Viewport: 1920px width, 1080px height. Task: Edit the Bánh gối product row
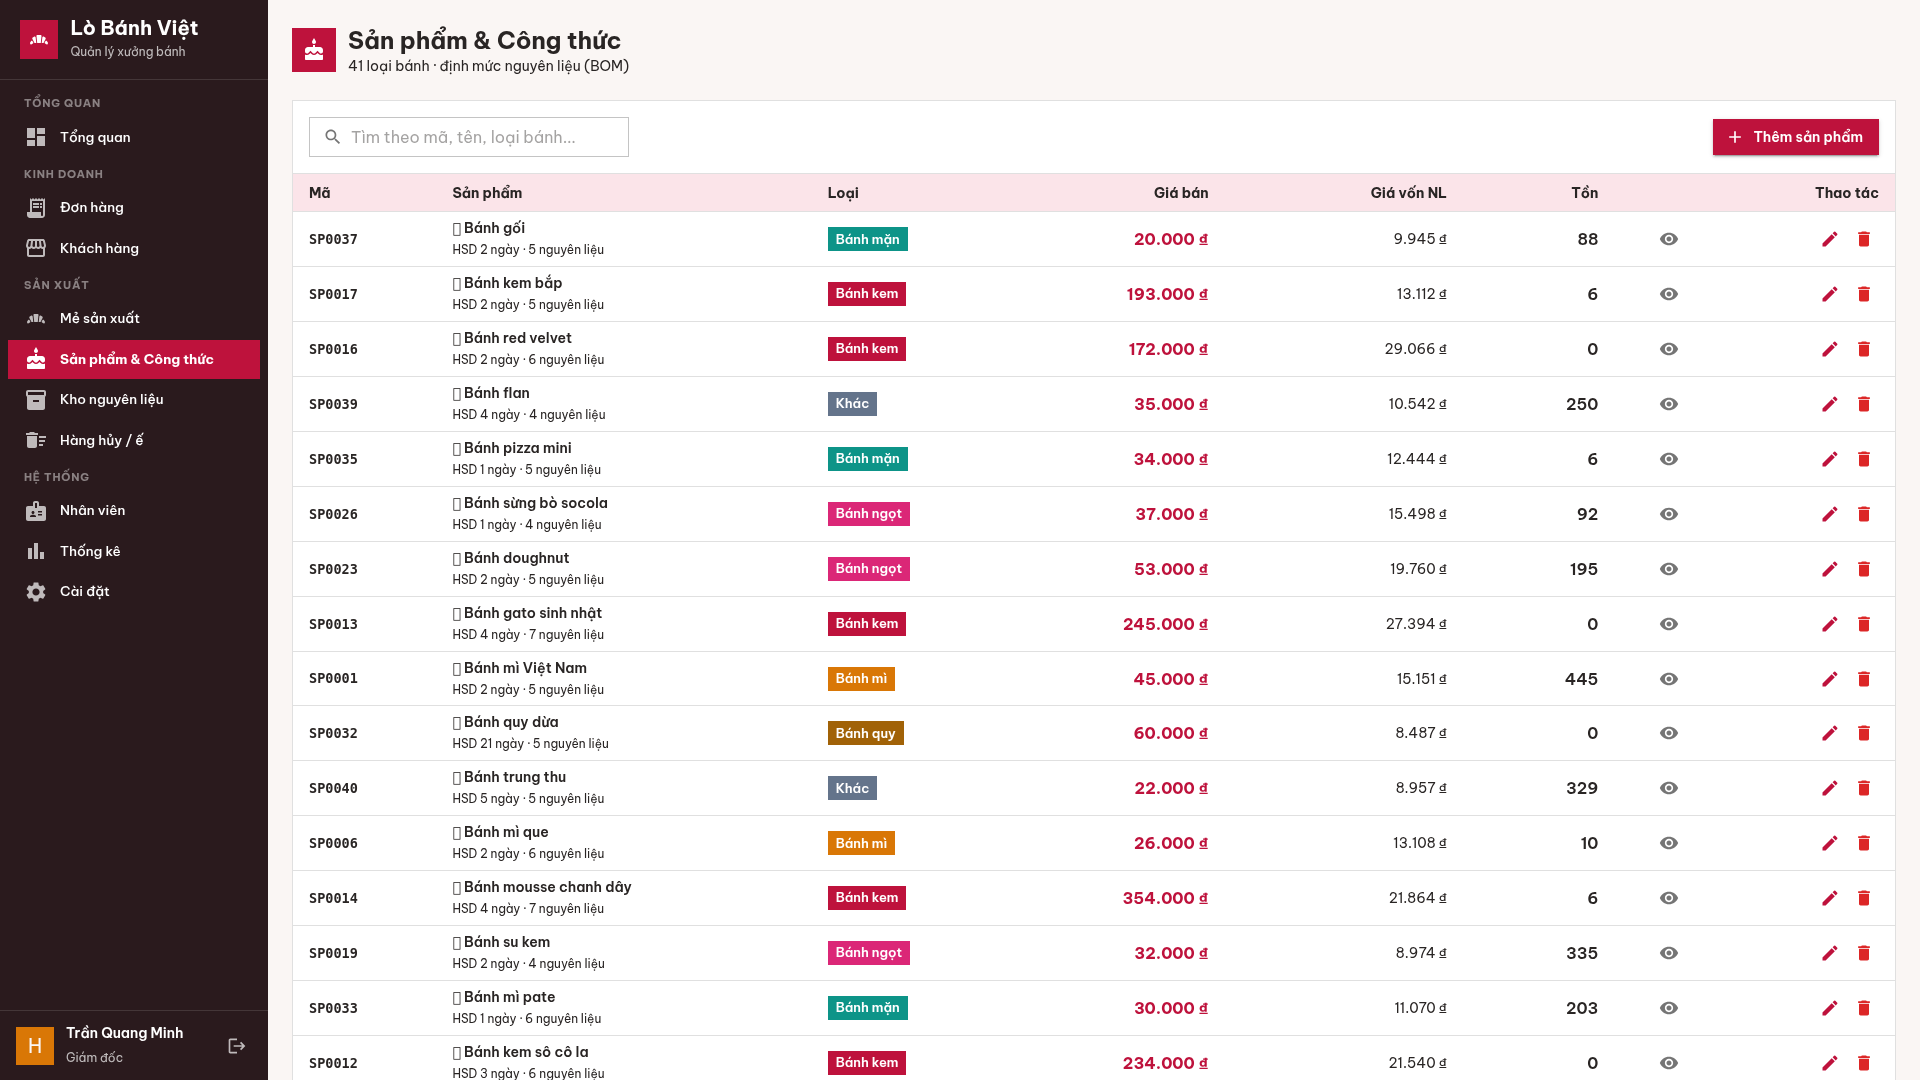point(1829,239)
